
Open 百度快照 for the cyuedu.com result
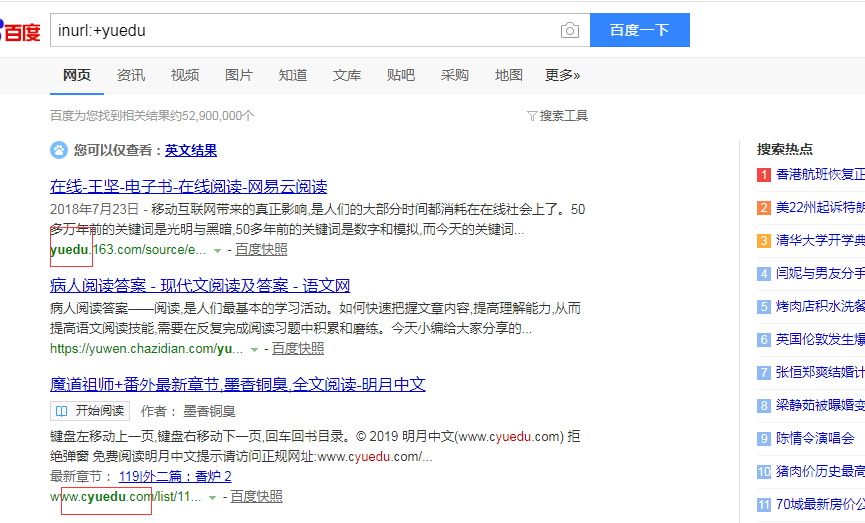[257, 497]
